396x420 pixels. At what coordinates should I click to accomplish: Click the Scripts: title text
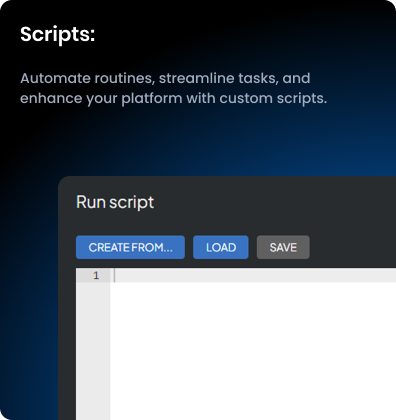point(57,34)
